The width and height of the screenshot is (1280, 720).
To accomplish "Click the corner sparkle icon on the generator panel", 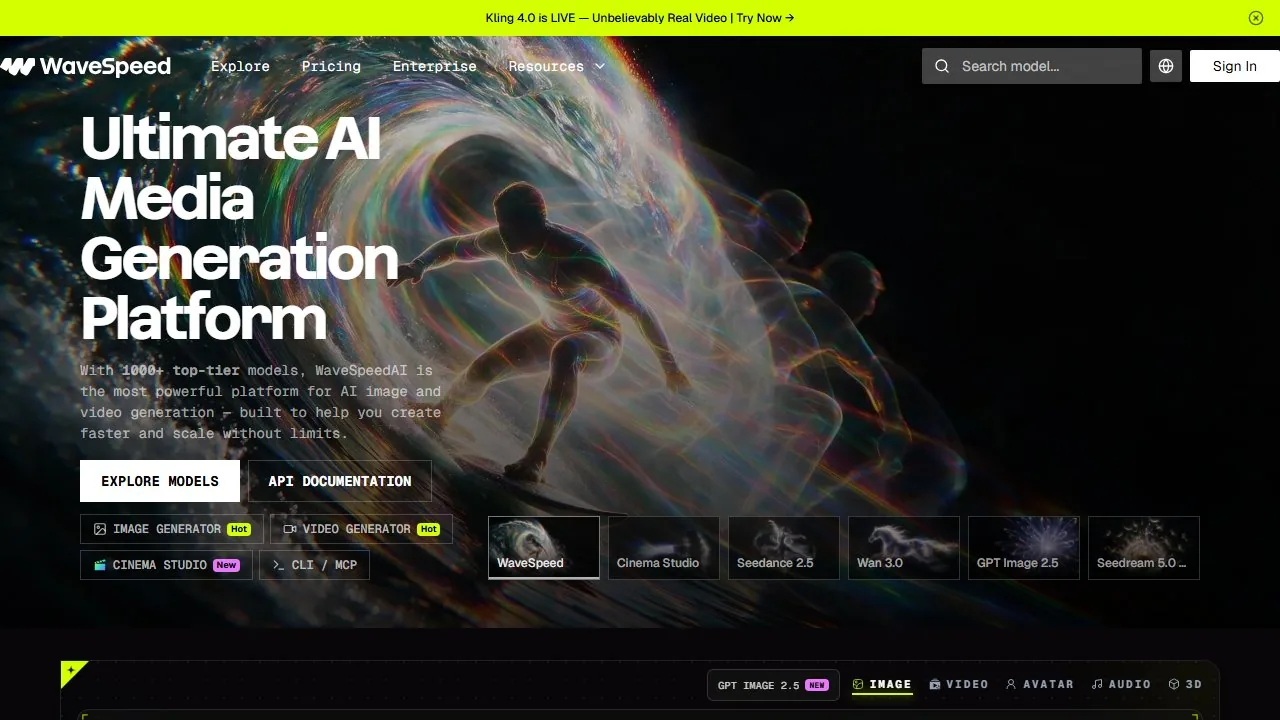I will click(72, 671).
